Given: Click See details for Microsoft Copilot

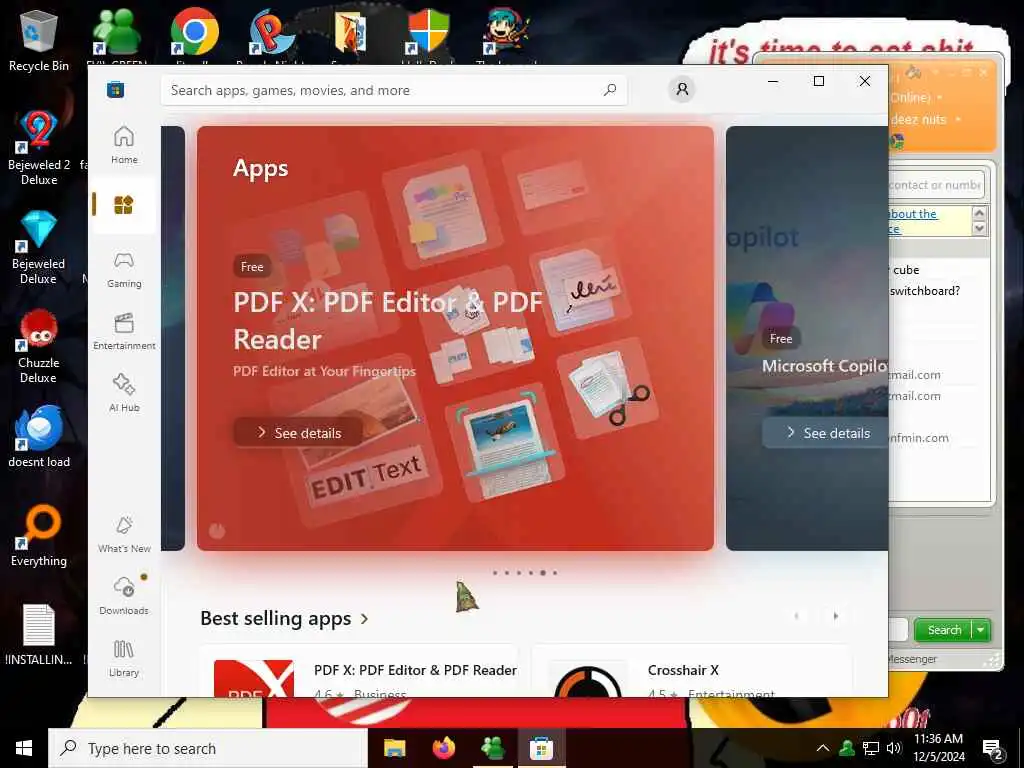Looking at the screenshot, I should (825, 432).
